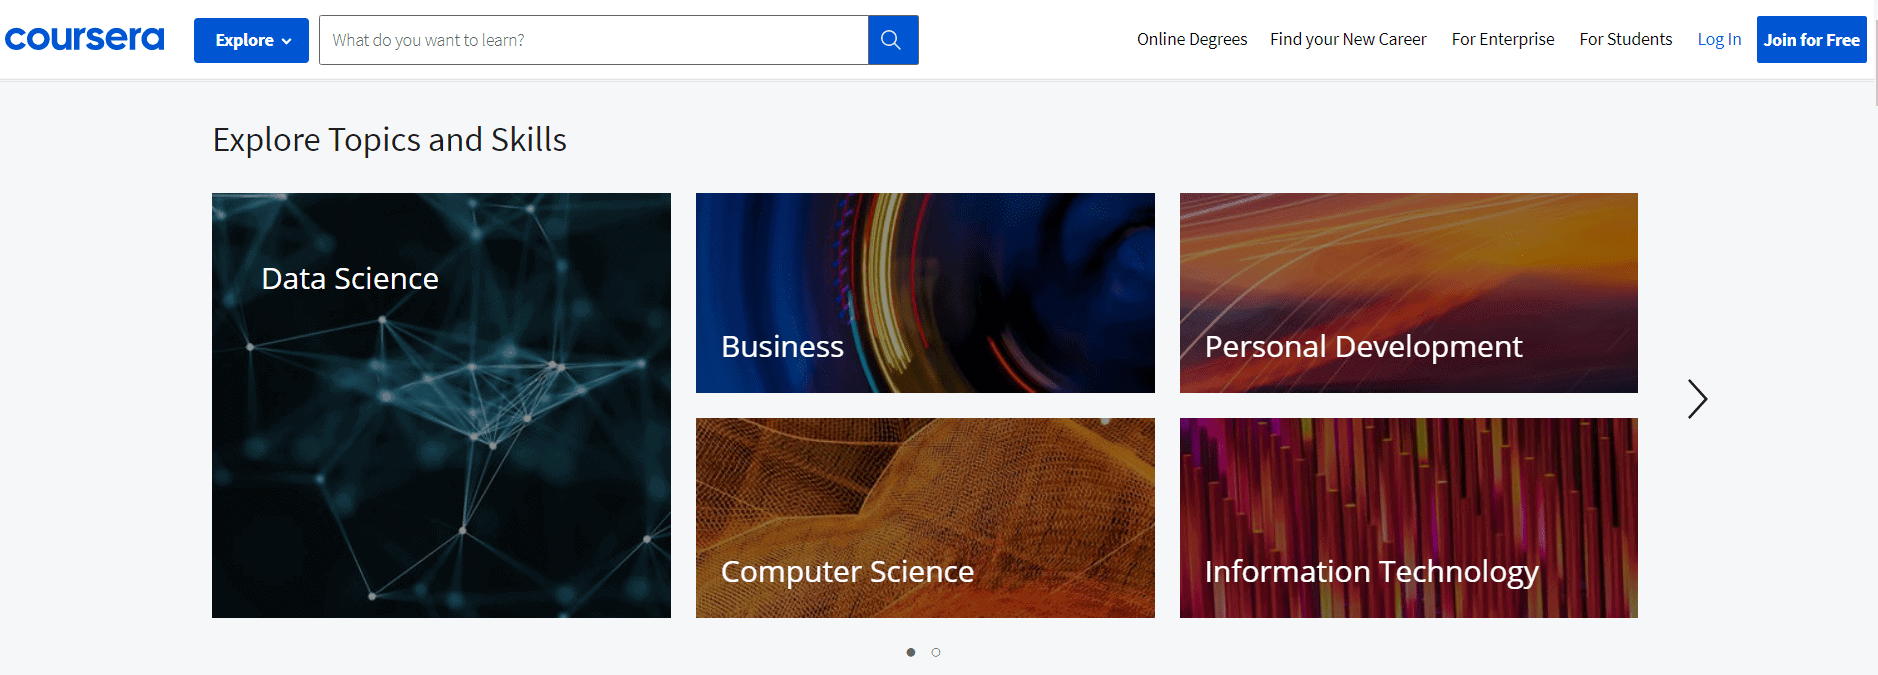Click the Join for Free button
The width and height of the screenshot is (1878, 675).
tap(1811, 40)
